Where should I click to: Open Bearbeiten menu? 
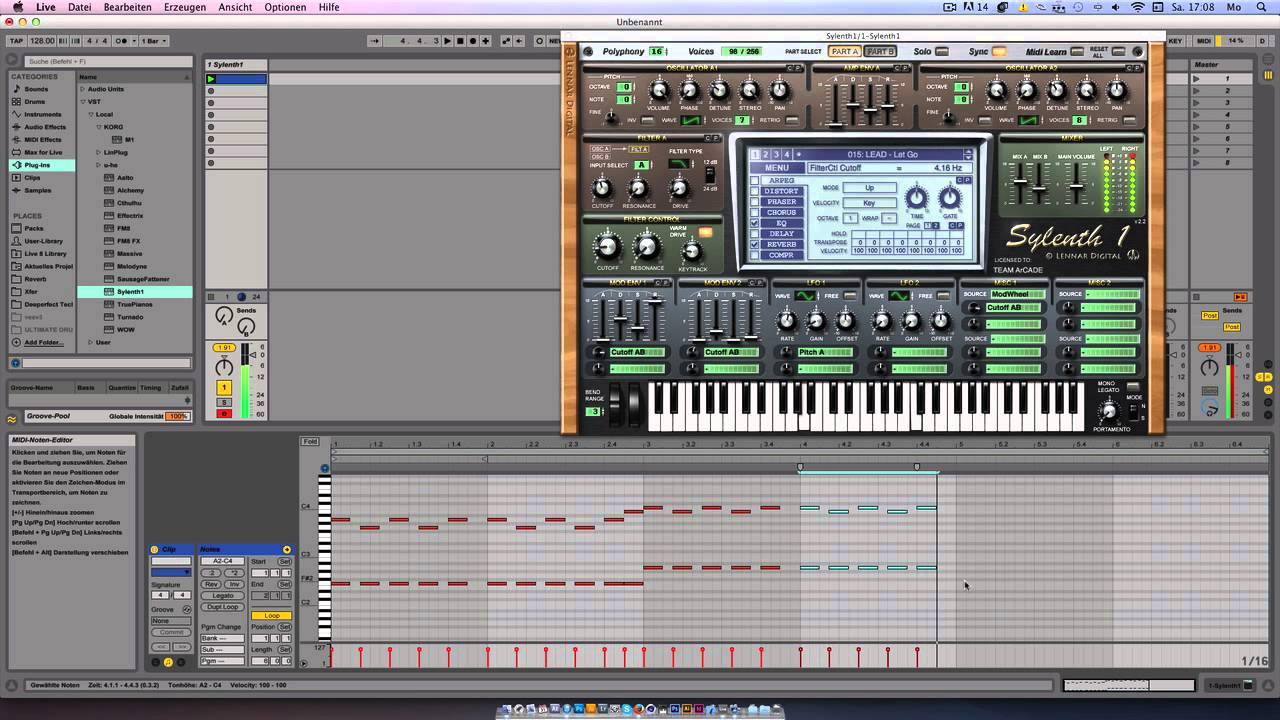128,7
